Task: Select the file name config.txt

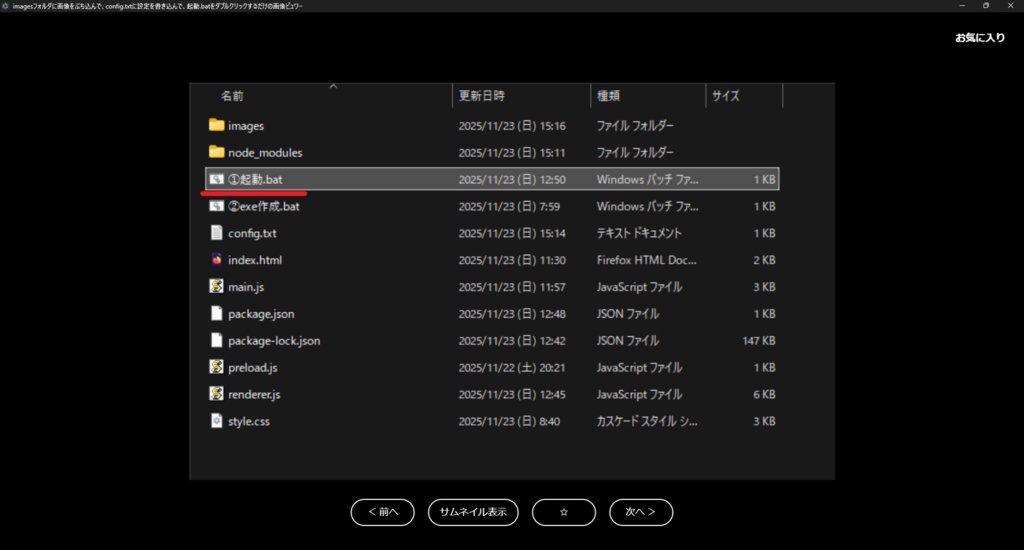Action: [252, 233]
